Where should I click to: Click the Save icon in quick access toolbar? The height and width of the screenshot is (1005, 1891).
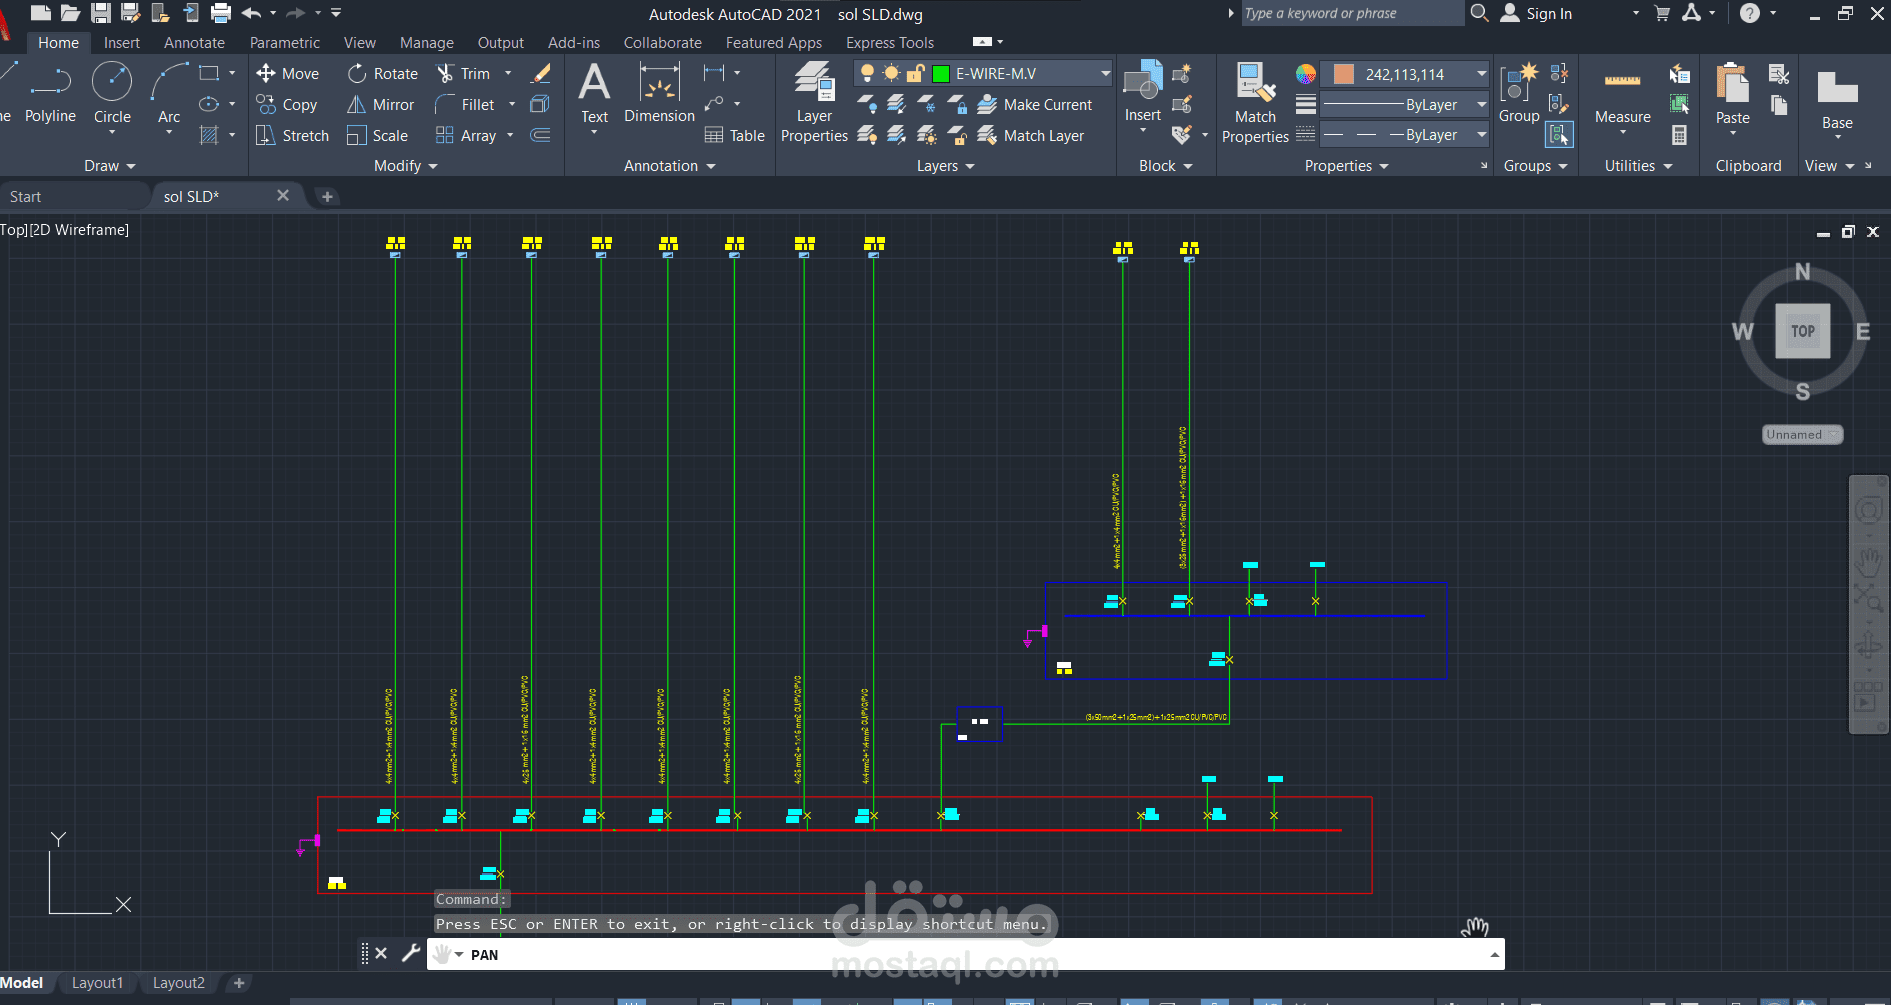point(101,13)
